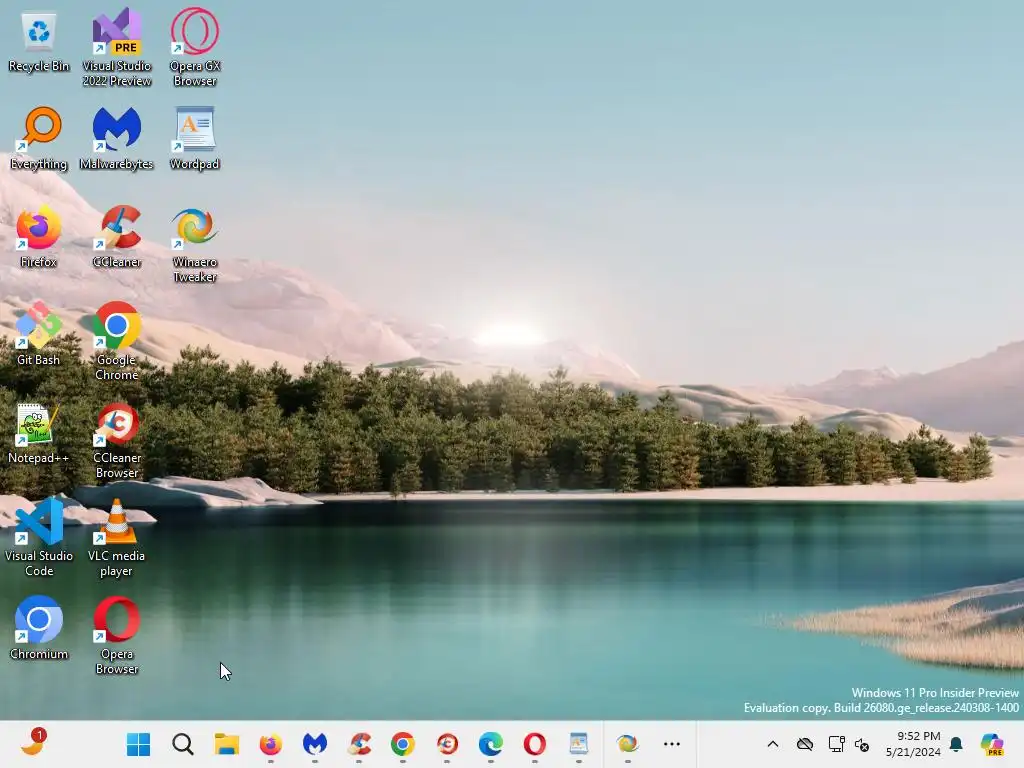Image resolution: width=1024 pixels, height=768 pixels.
Task: Open notifications via the bell icon
Action: [956, 744]
